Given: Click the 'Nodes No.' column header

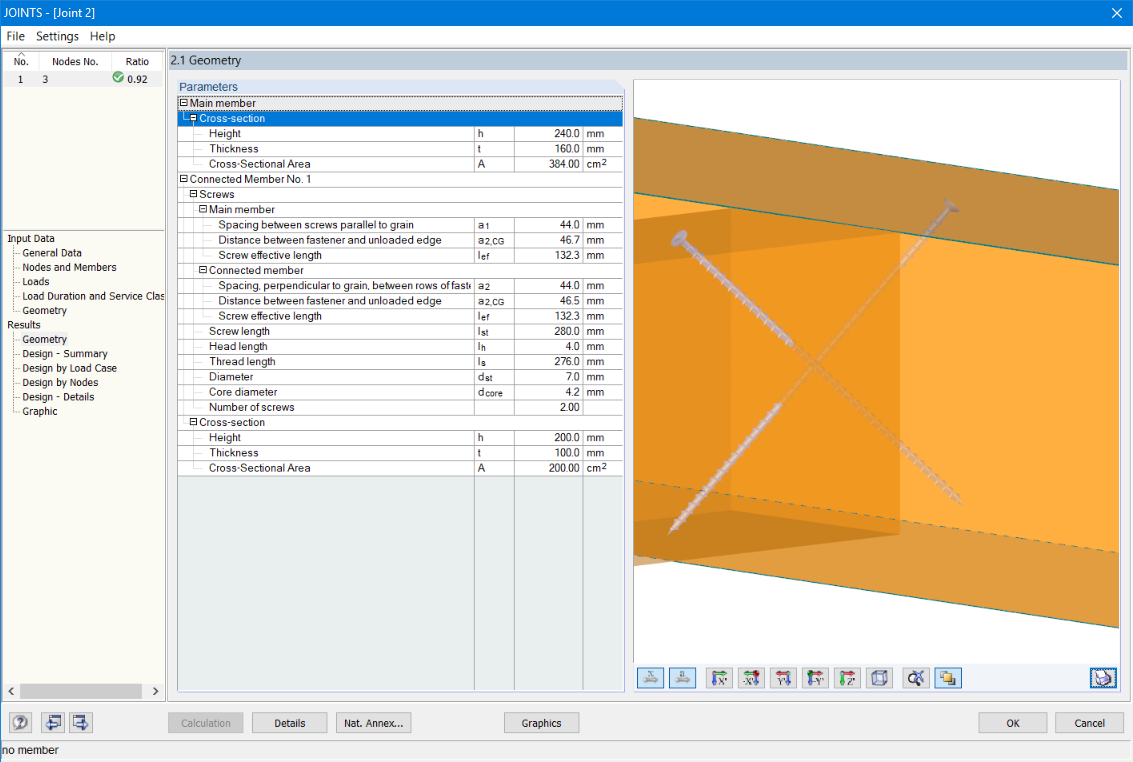Looking at the screenshot, I should pyautogui.click(x=74, y=61).
